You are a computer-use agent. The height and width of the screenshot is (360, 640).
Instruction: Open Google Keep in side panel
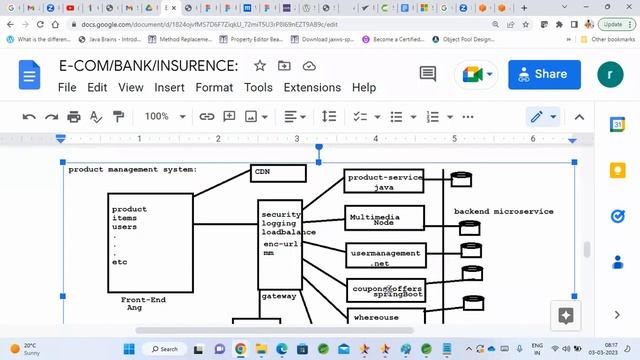click(x=618, y=170)
